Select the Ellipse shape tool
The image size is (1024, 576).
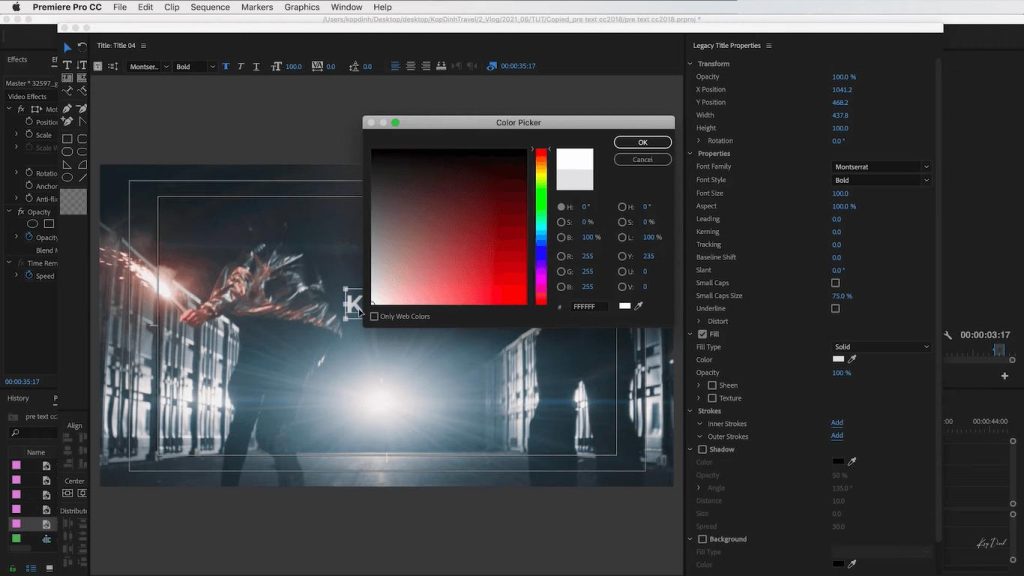67,152
